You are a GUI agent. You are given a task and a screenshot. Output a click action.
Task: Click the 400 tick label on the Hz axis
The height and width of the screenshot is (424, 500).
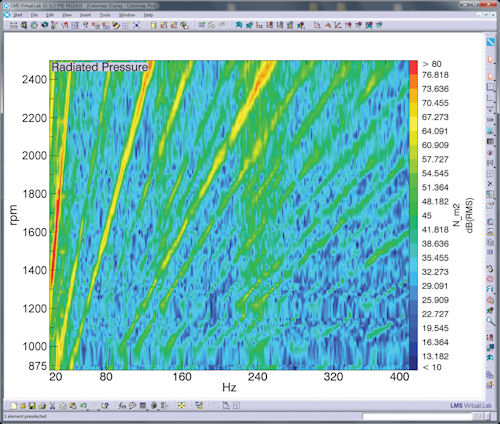399,377
